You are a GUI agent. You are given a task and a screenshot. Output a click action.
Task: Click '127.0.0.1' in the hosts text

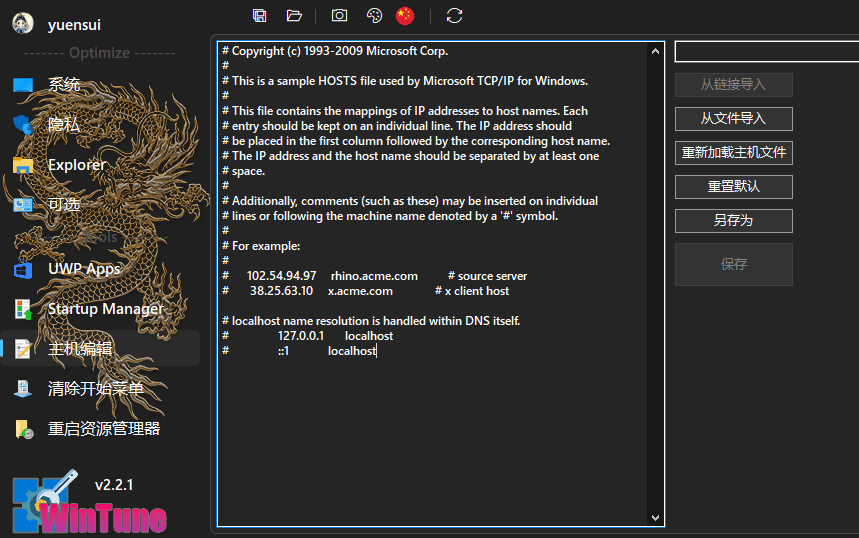pos(301,336)
